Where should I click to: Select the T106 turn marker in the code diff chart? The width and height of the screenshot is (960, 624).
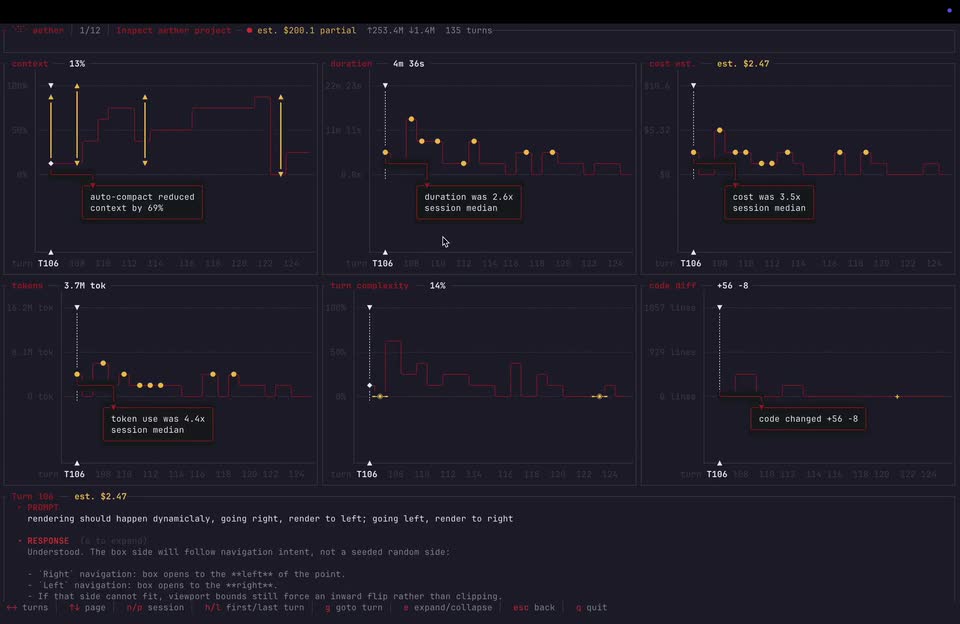[x=717, y=474]
